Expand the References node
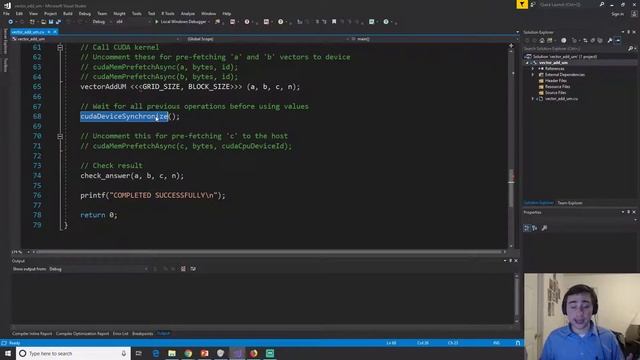640x360 pixels. pos(533,69)
